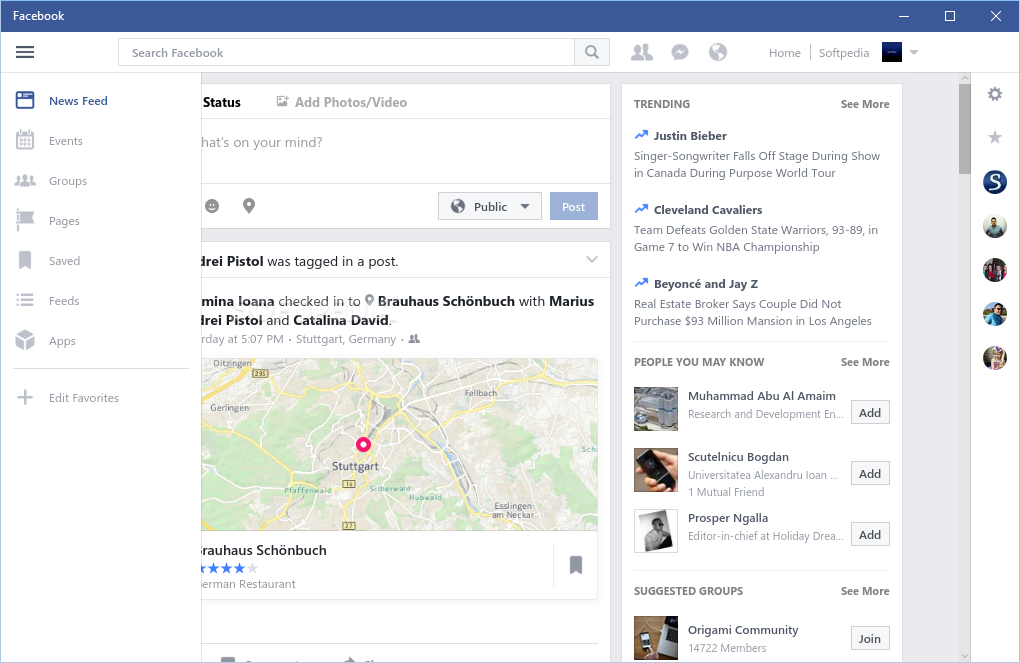Focus the Search Facebook field
The height and width of the screenshot is (663, 1020).
coord(346,52)
